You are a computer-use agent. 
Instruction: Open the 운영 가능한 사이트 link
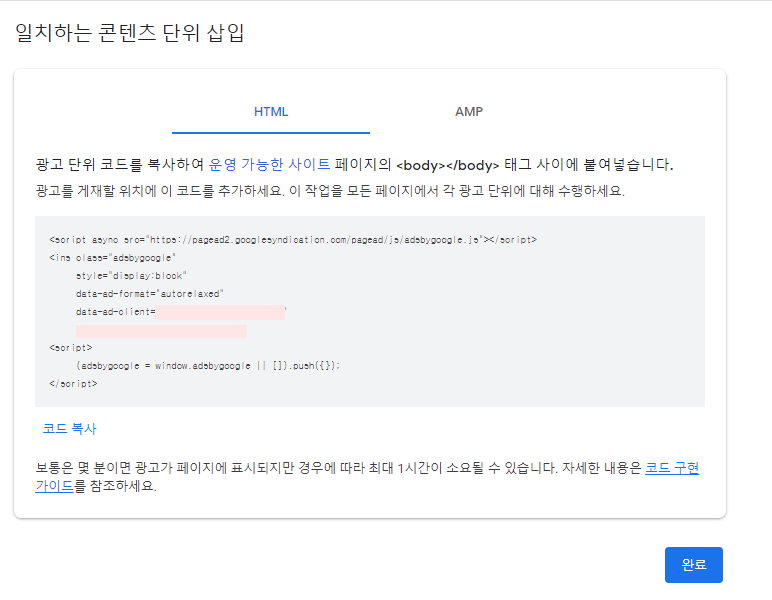(269, 164)
